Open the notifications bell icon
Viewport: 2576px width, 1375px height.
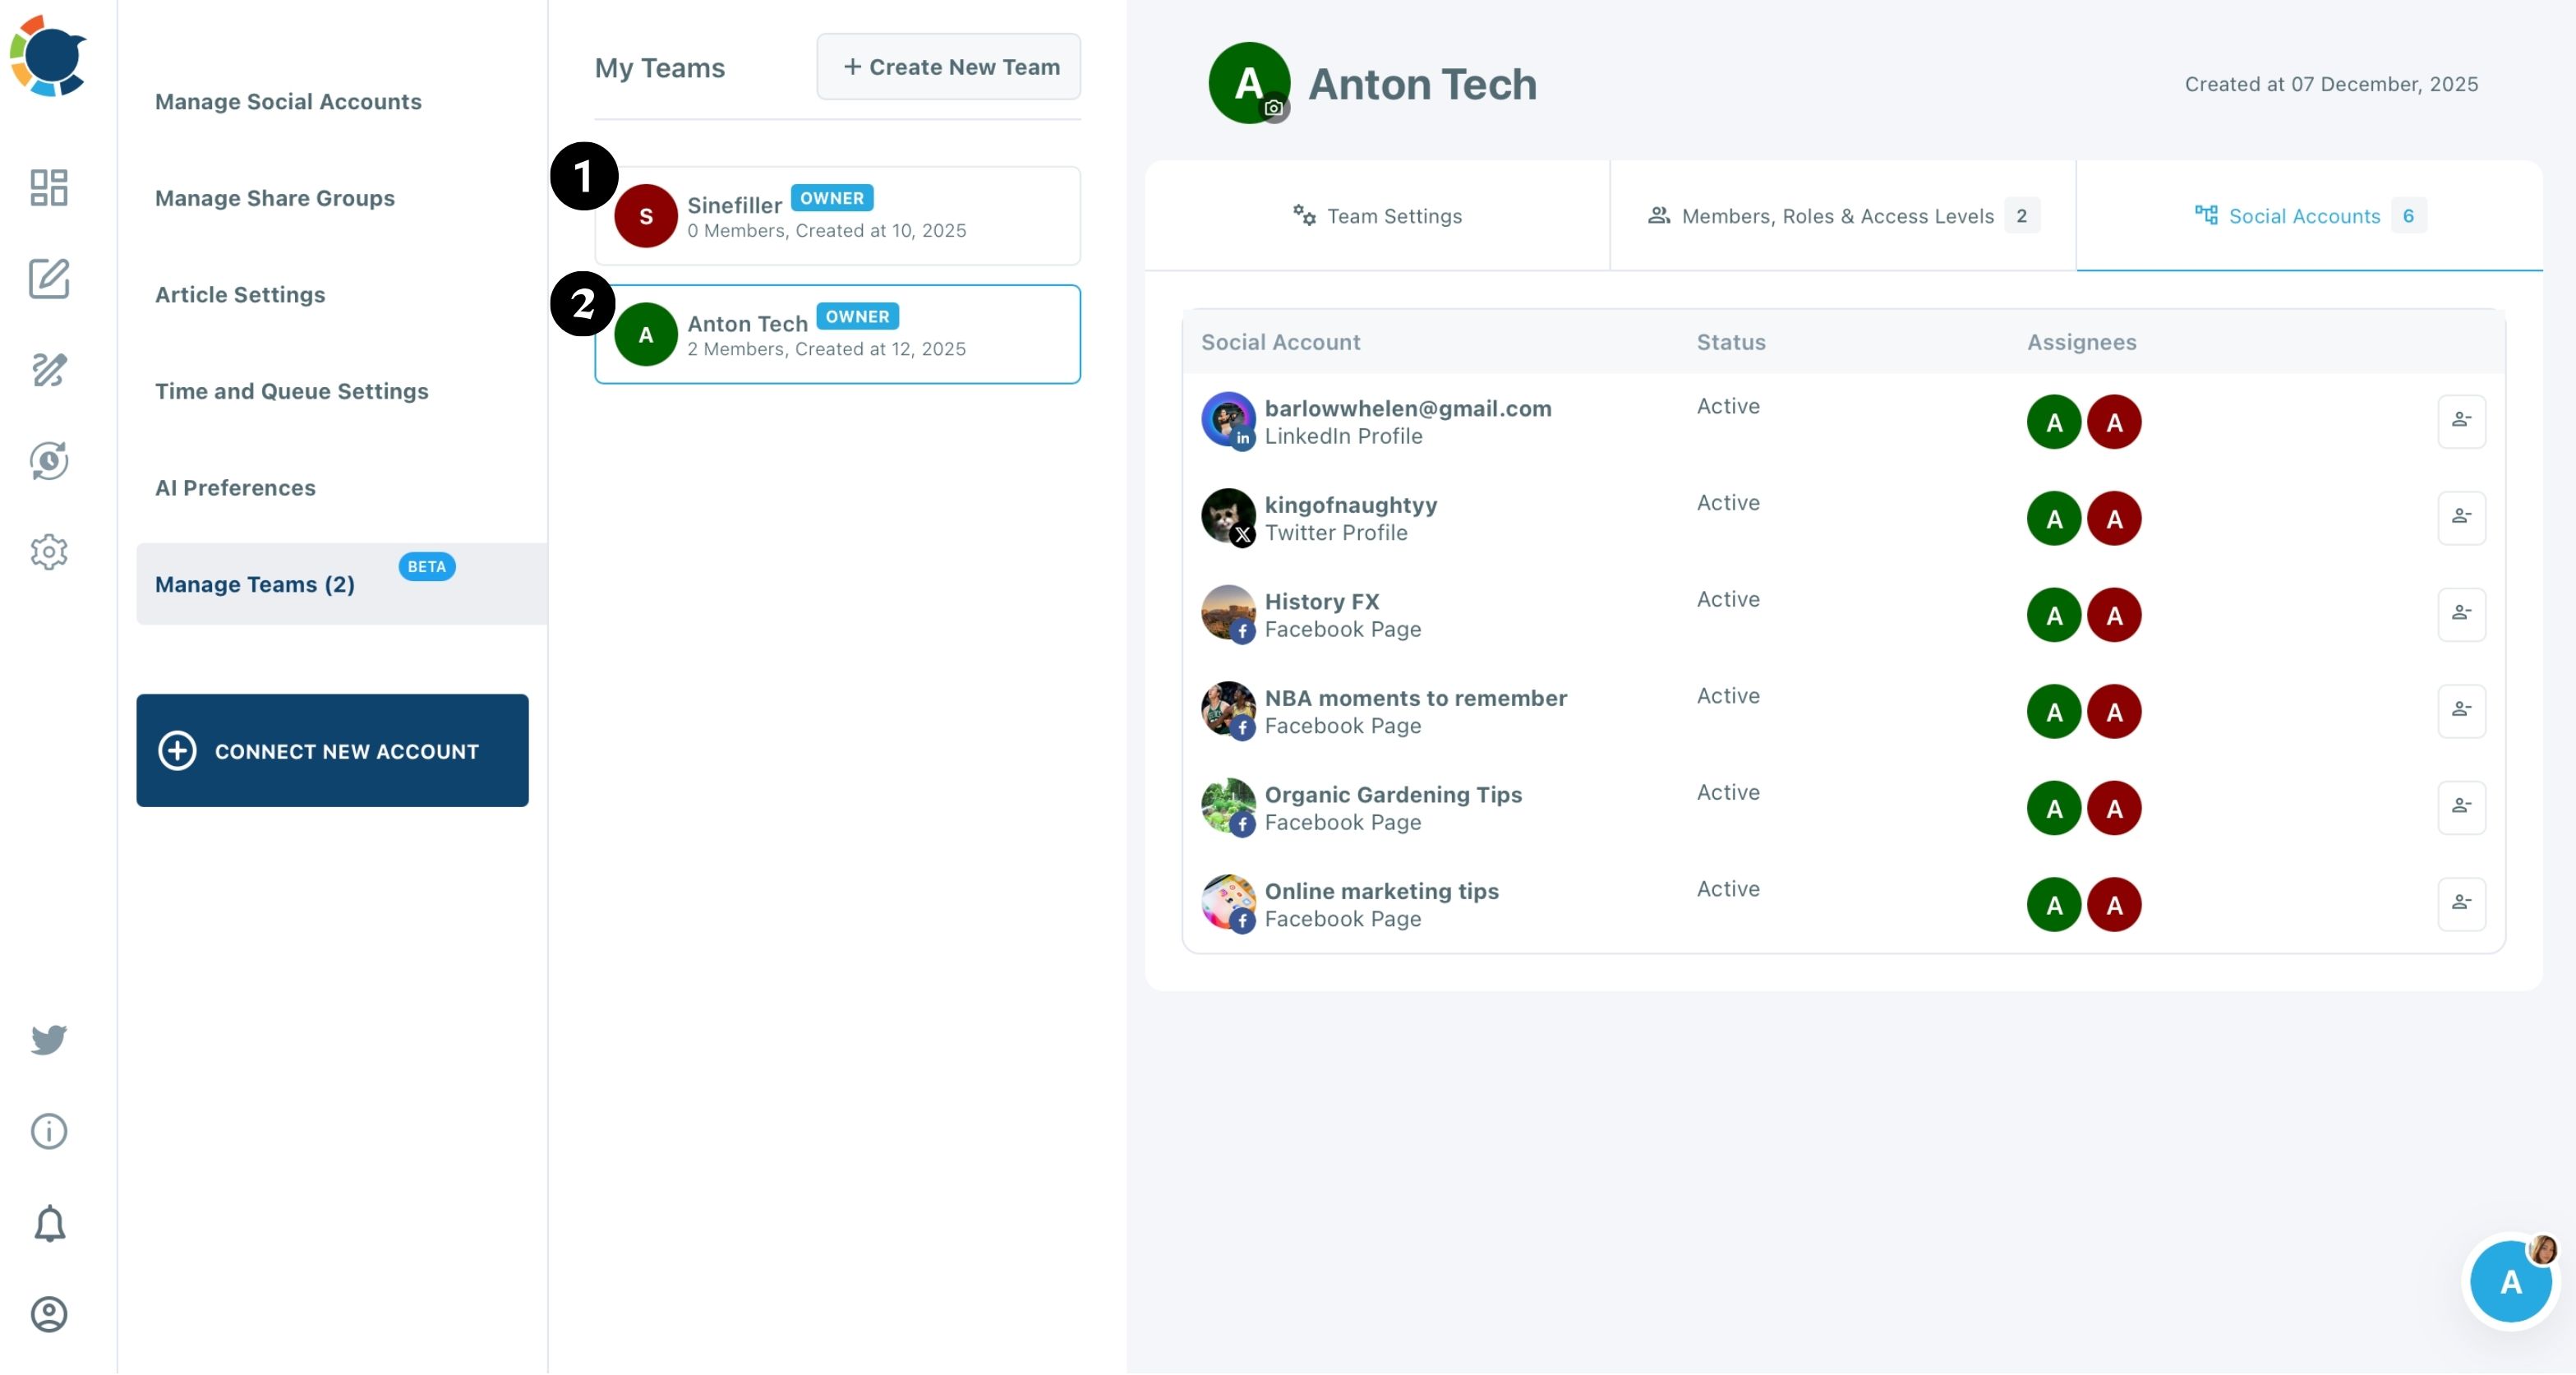click(48, 1223)
